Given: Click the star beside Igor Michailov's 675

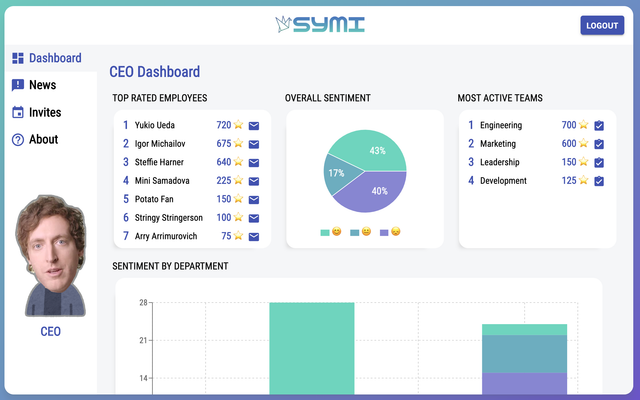Looking at the screenshot, I should coord(238,143).
